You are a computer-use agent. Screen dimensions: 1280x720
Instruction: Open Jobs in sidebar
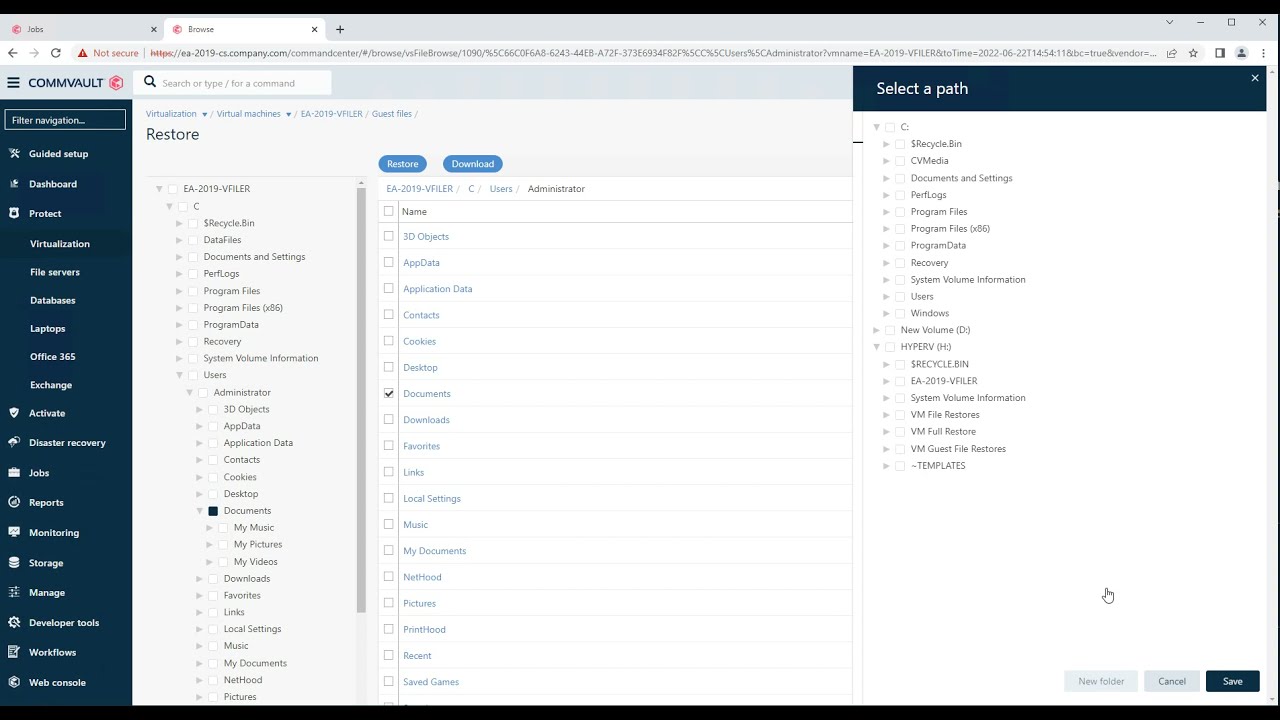[39, 473]
